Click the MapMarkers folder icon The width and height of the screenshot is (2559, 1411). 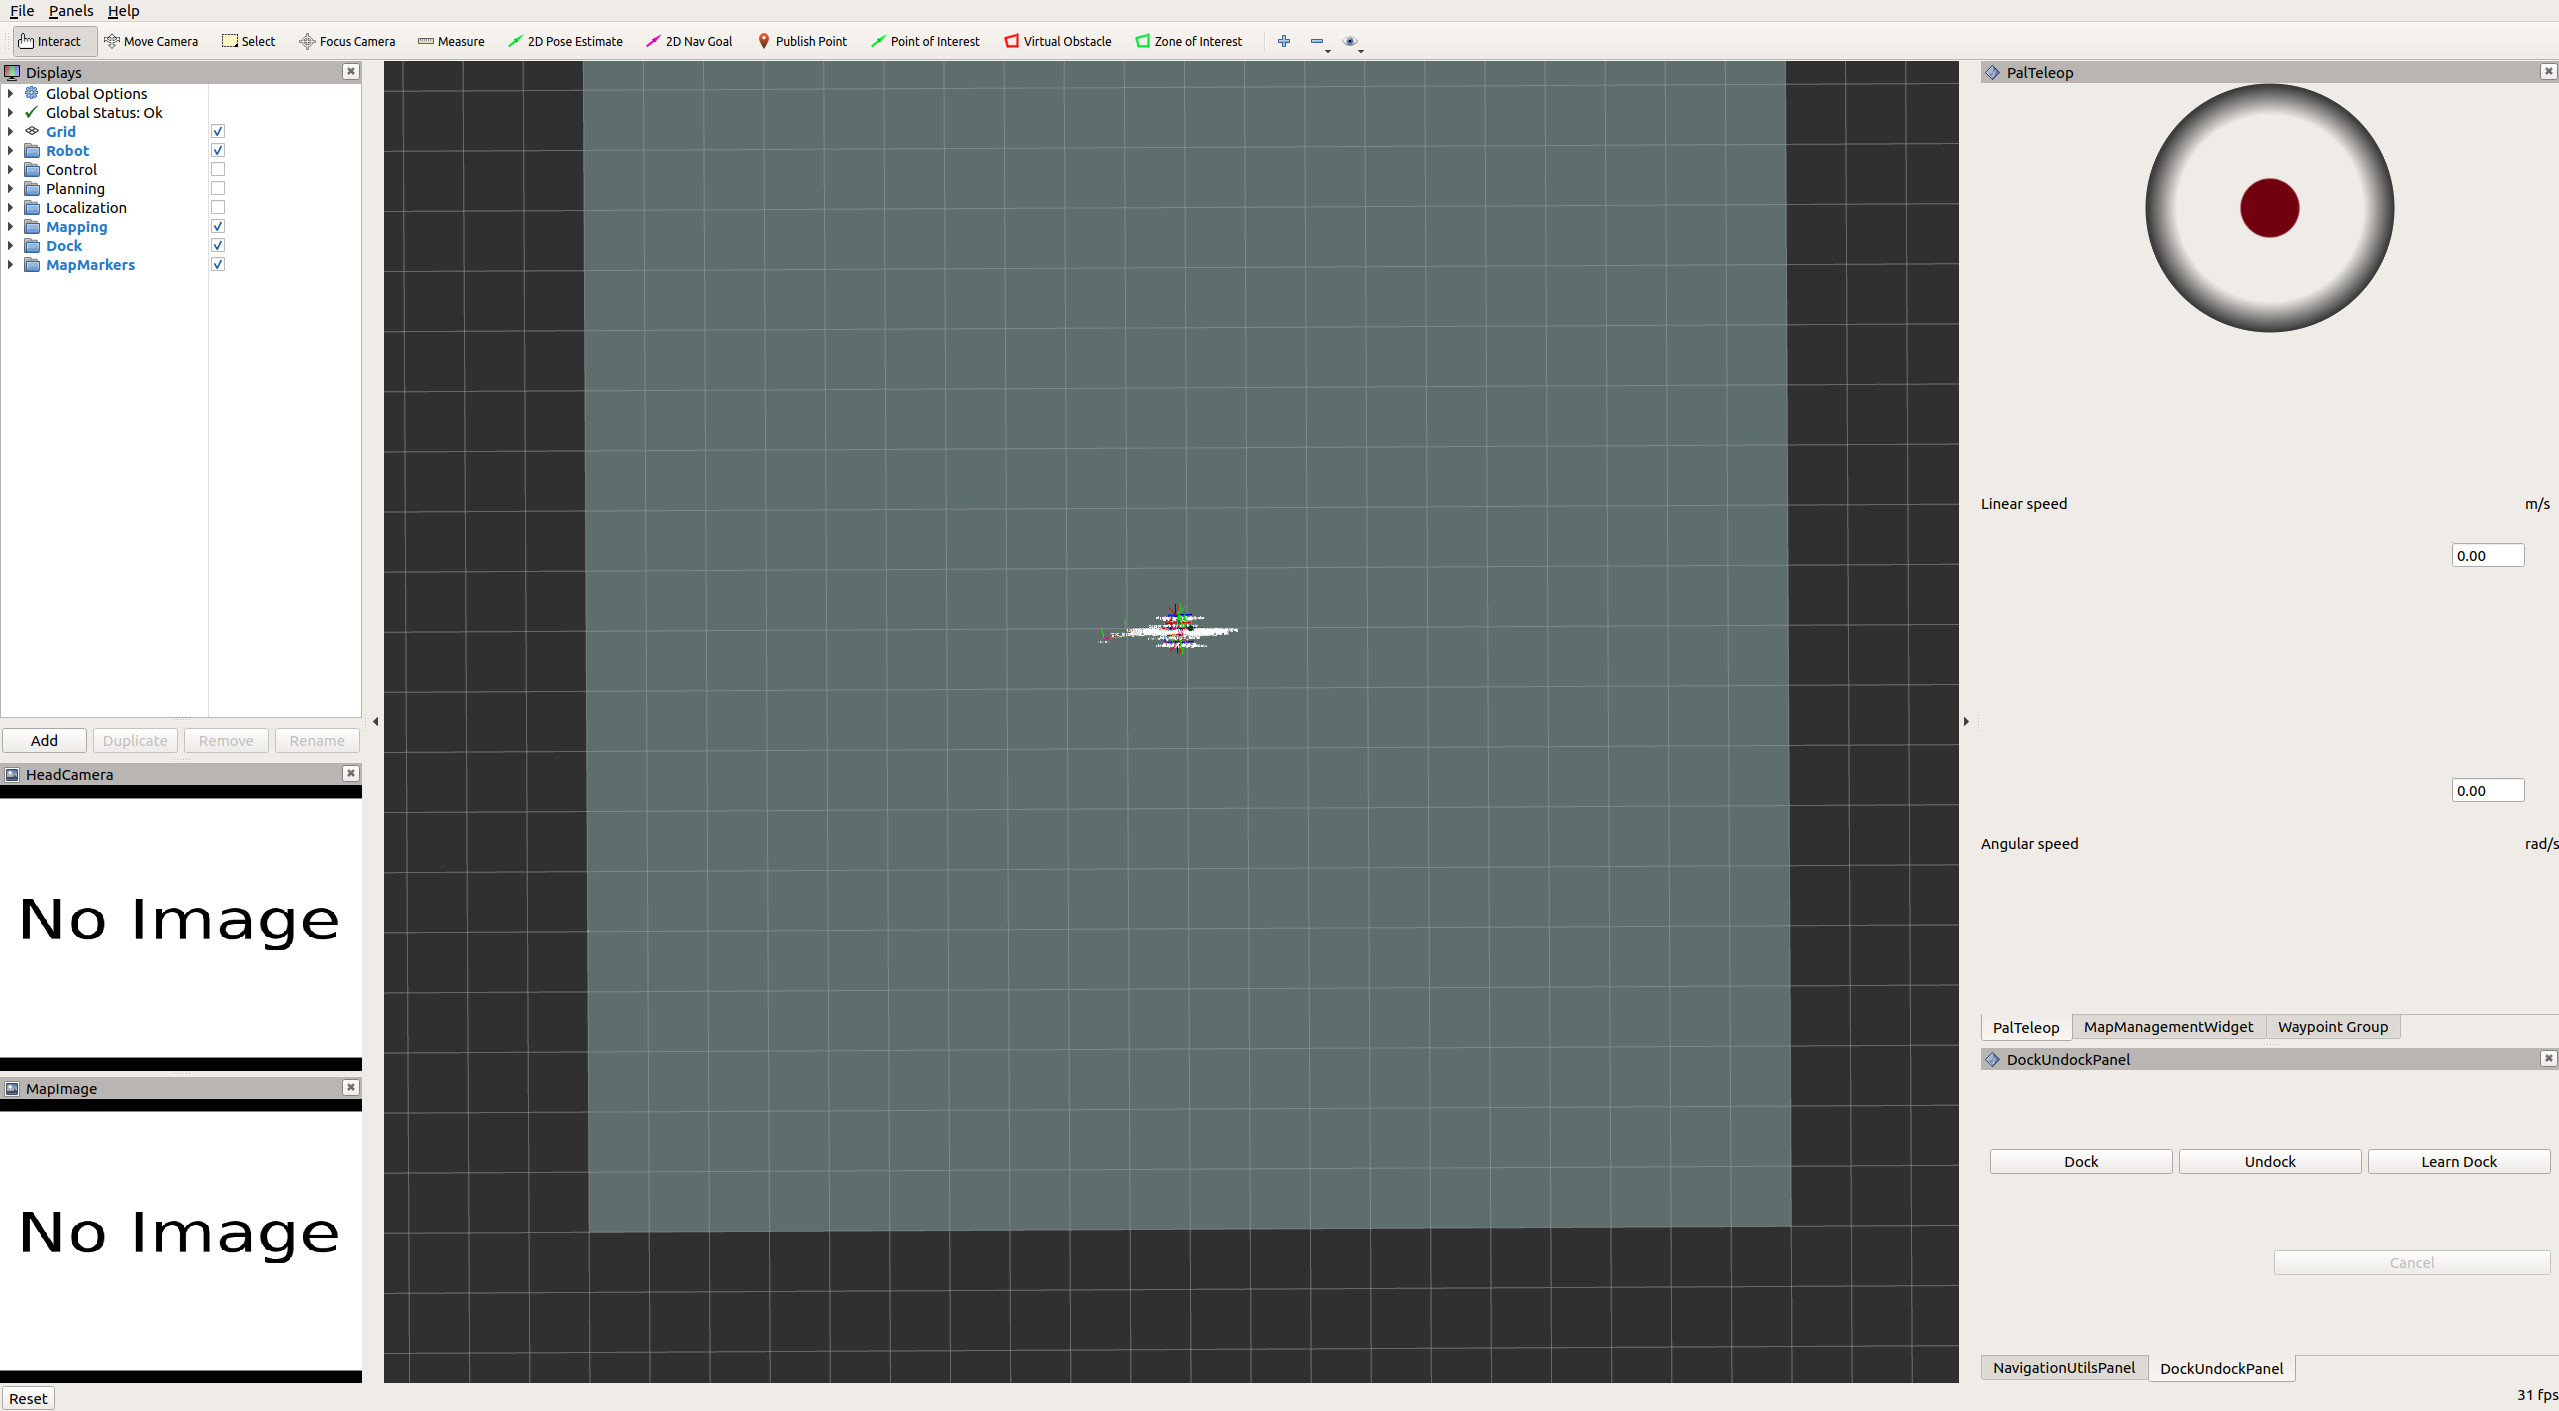click(32, 264)
